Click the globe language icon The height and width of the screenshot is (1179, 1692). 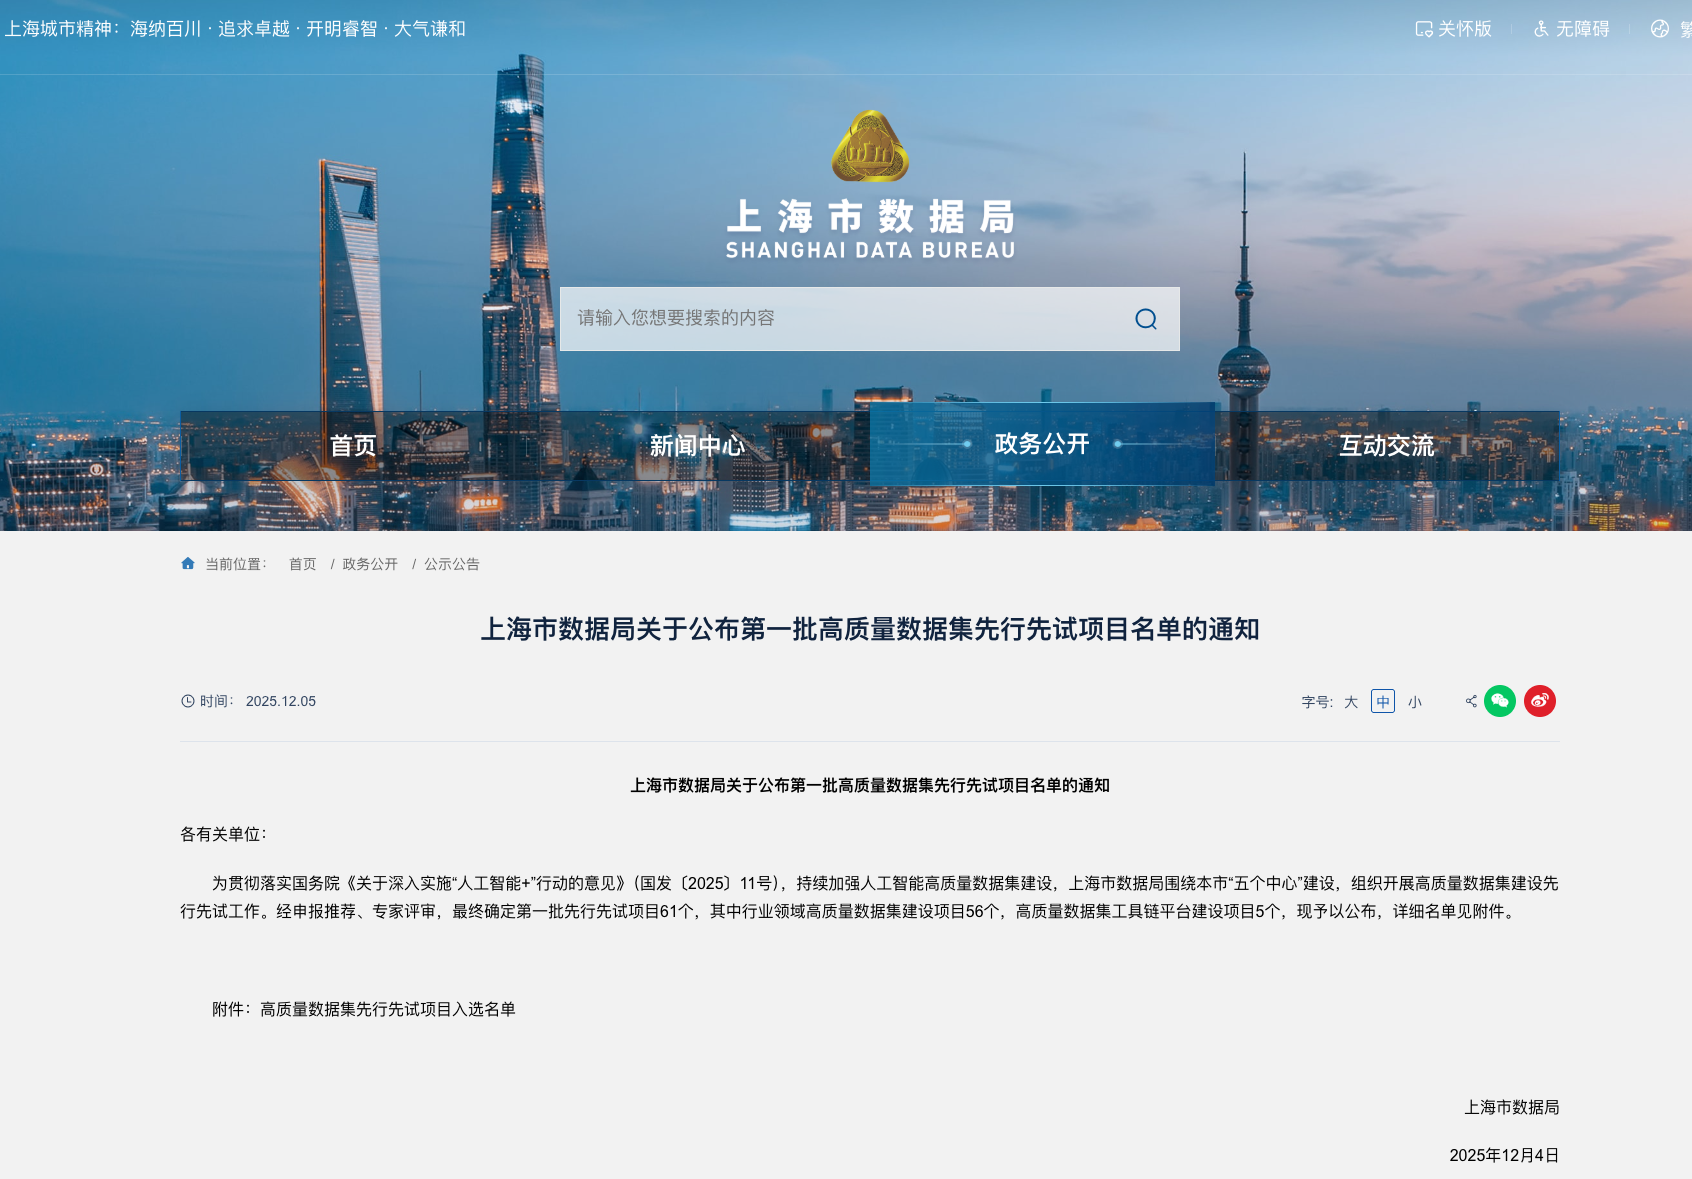1662,29
